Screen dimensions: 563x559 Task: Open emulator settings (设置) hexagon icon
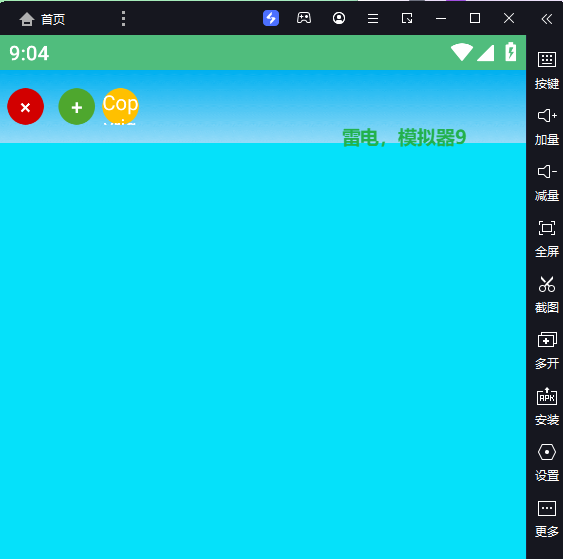546,452
